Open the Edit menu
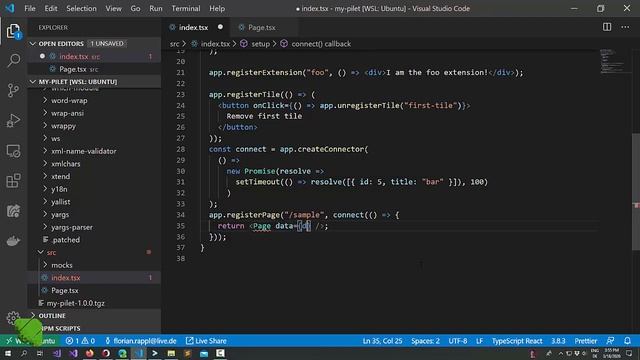 51,8
